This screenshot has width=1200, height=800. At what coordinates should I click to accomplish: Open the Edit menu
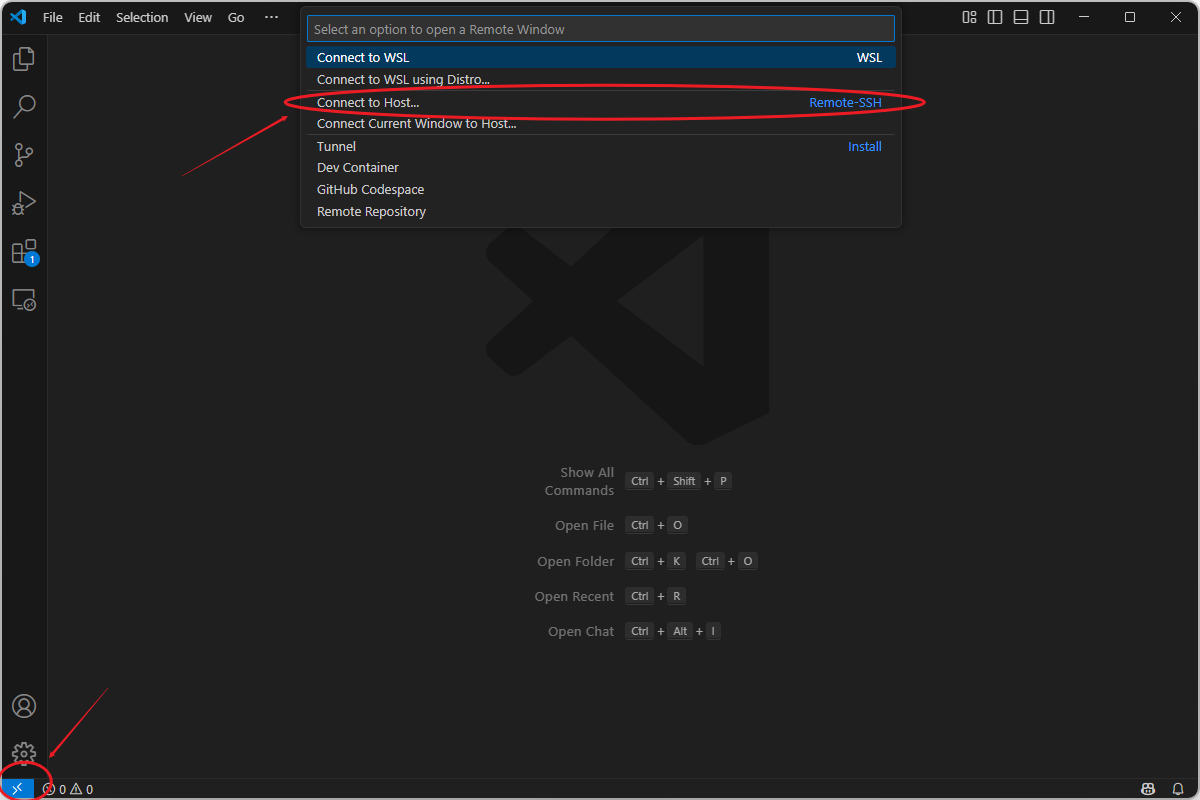[90, 17]
